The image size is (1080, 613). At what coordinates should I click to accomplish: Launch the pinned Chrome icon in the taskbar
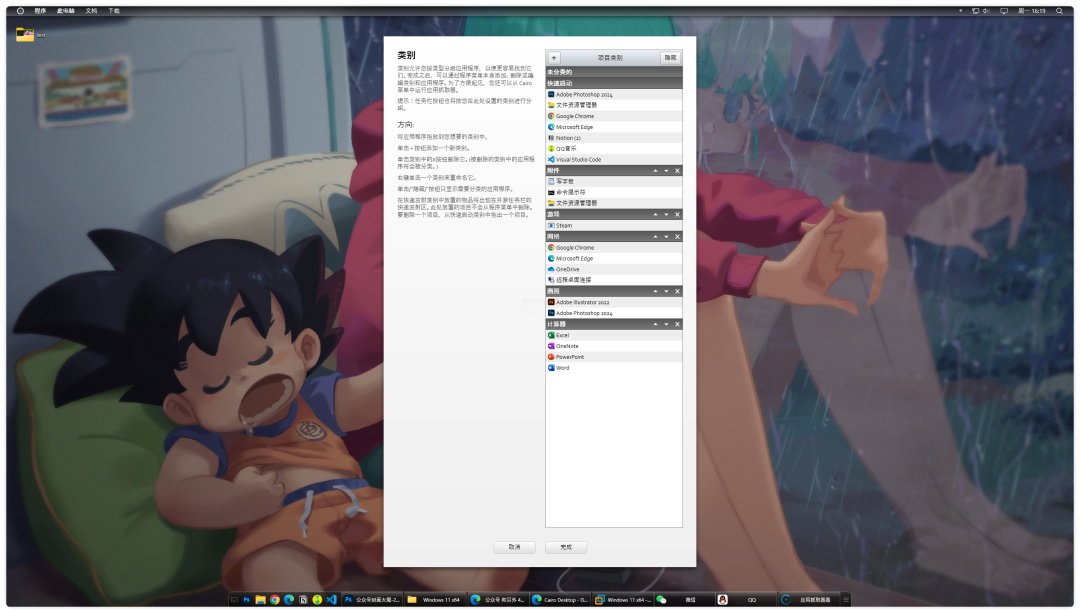click(275, 600)
